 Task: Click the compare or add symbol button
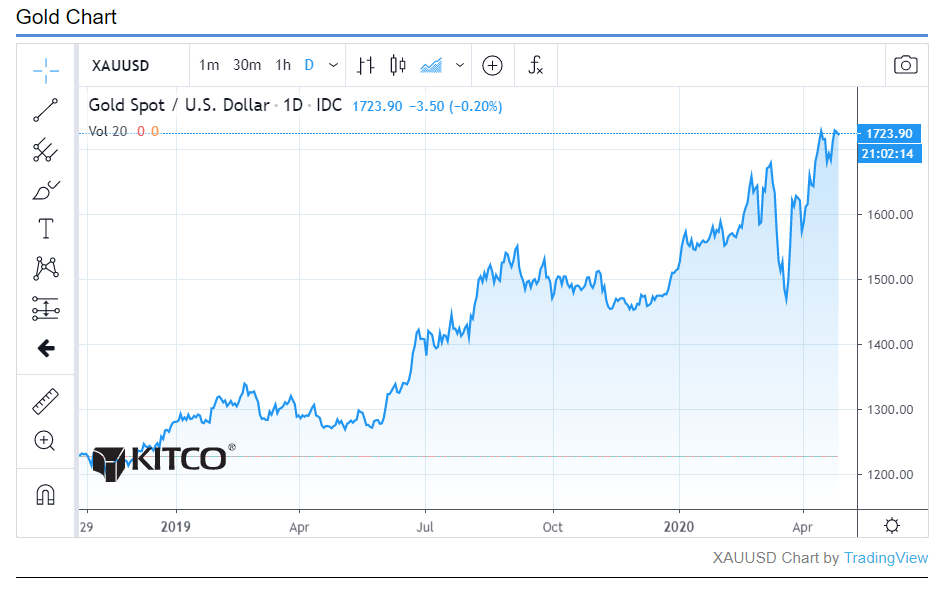click(x=492, y=65)
